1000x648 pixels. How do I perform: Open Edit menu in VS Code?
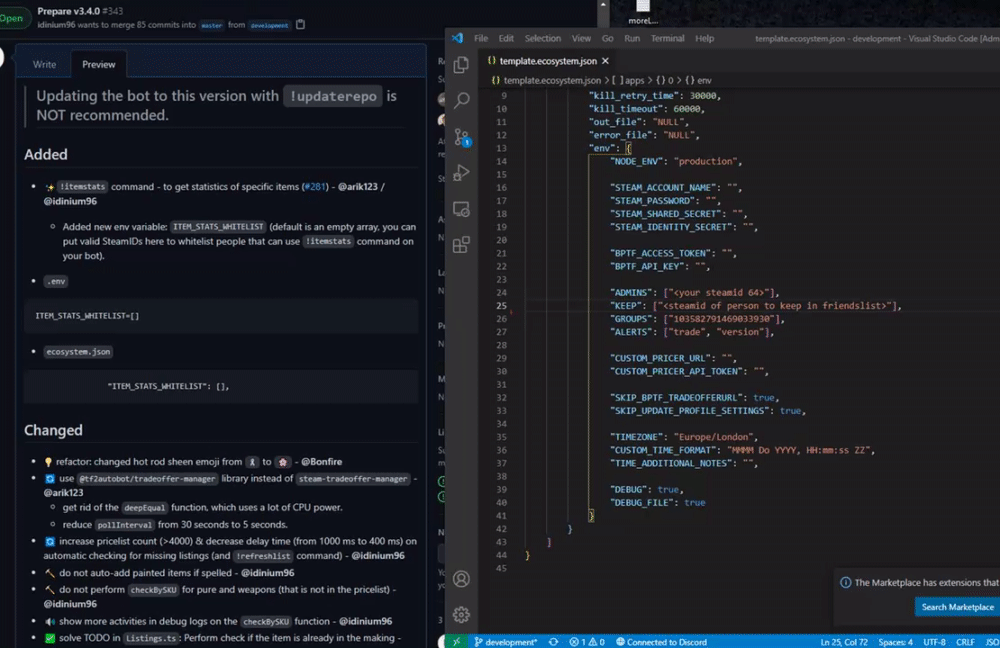click(506, 38)
